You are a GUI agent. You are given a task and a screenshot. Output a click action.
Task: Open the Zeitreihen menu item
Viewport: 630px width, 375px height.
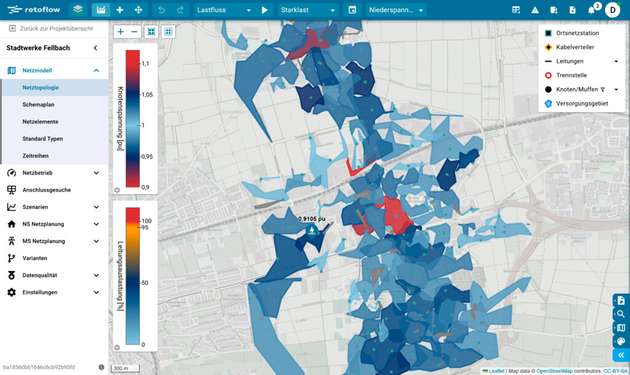[x=55, y=156]
